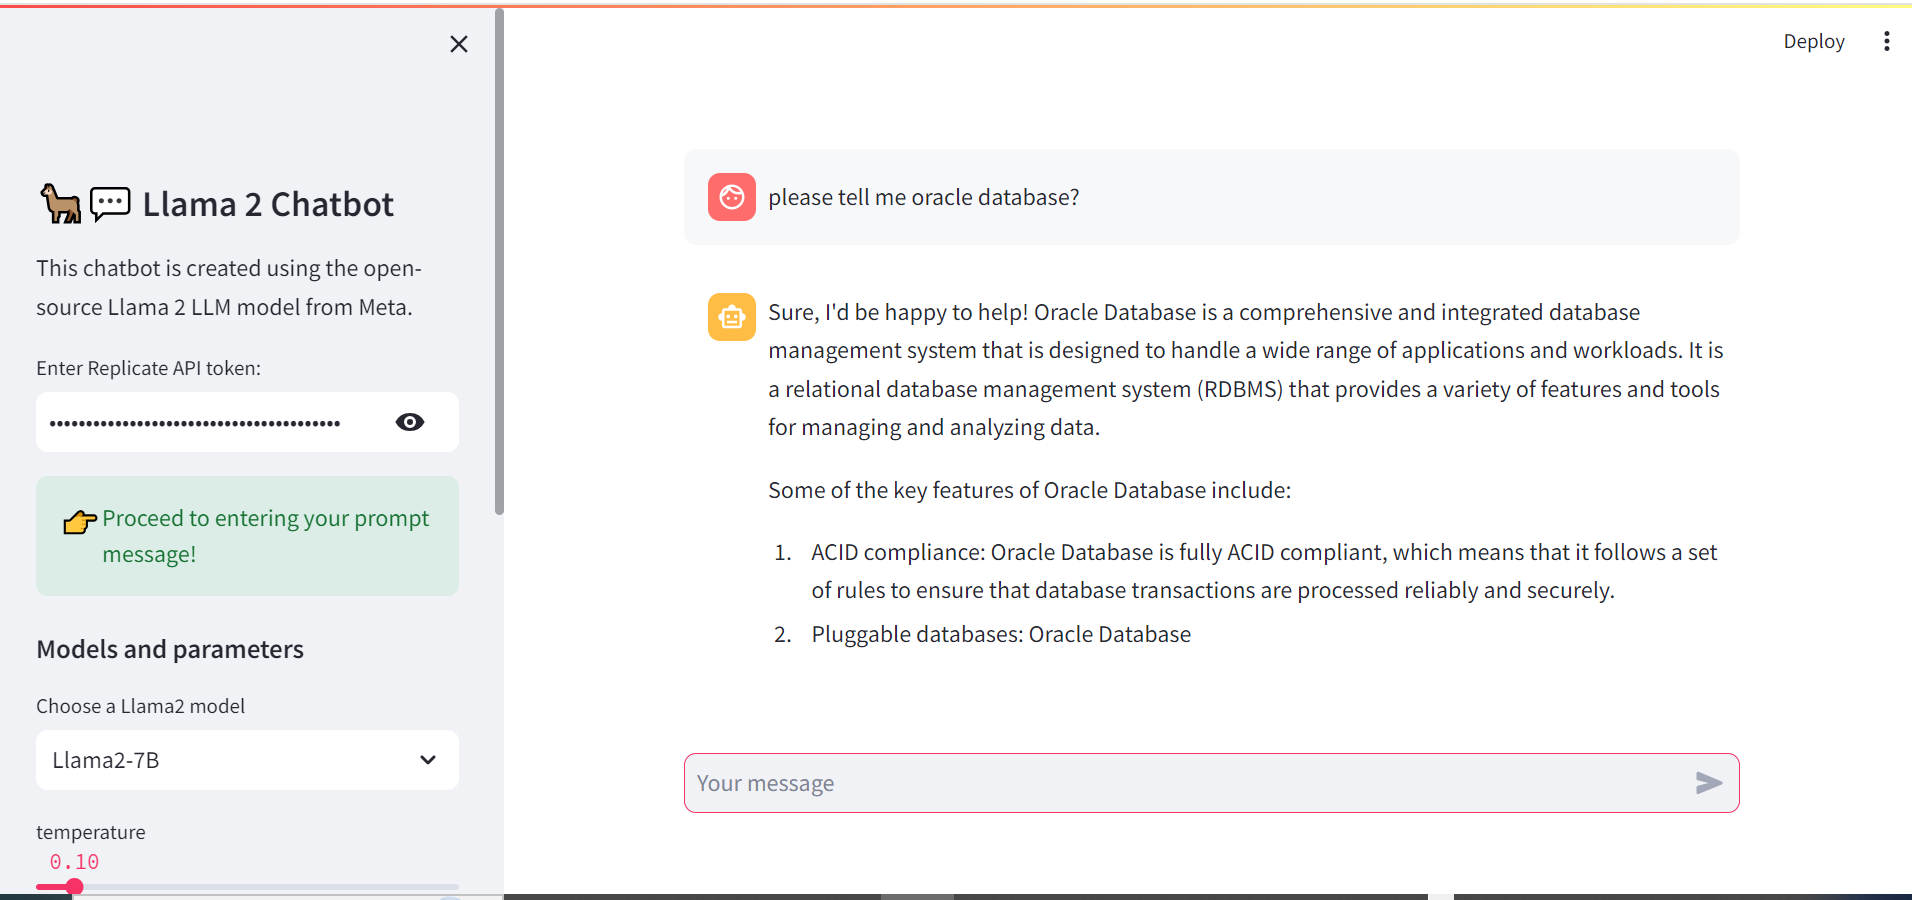
Task: Click the user avatar icon
Action: pyautogui.click(x=731, y=197)
